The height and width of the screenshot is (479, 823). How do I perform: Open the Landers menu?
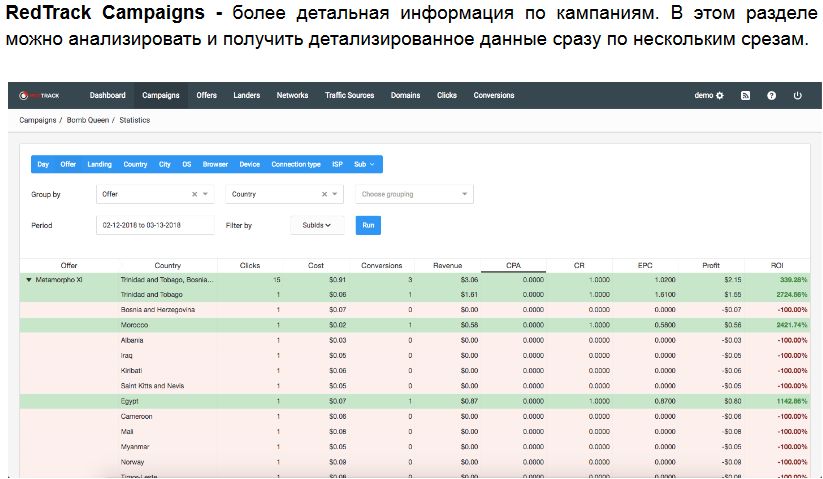pyautogui.click(x=247, y=95)
